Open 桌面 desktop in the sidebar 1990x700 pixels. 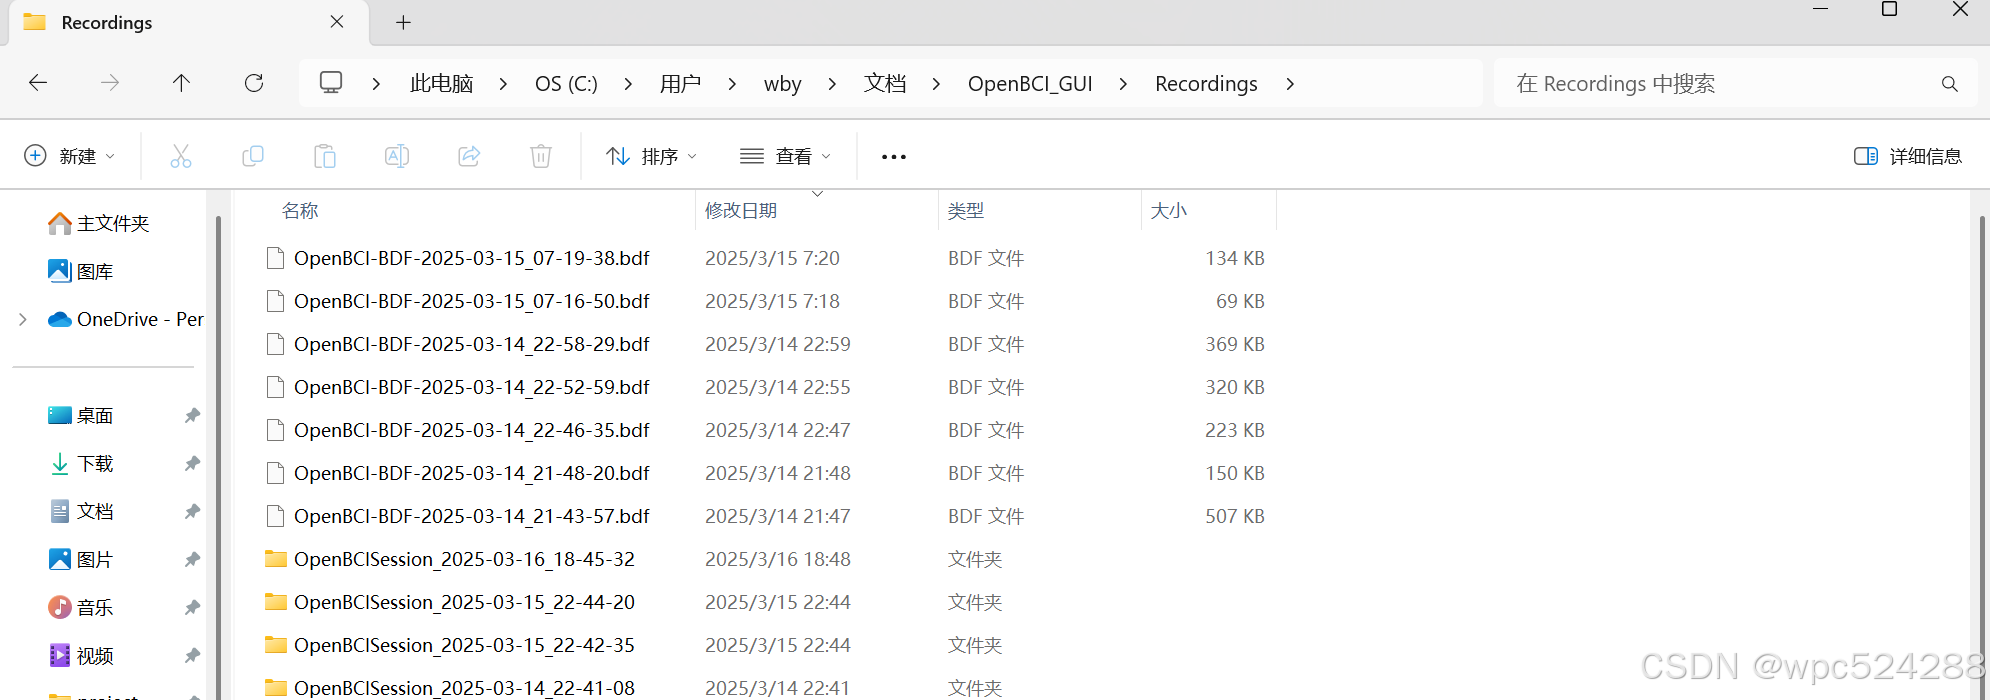pyautogui.click(x=81, y=415)
